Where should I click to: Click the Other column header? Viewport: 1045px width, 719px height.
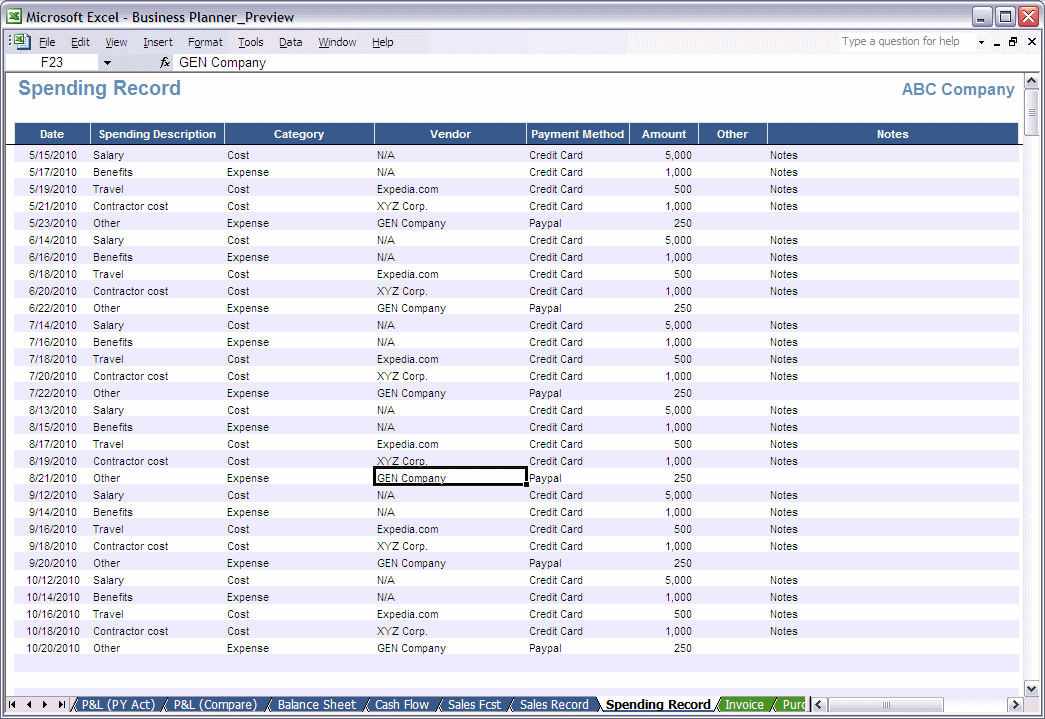(x=732, y=134)
